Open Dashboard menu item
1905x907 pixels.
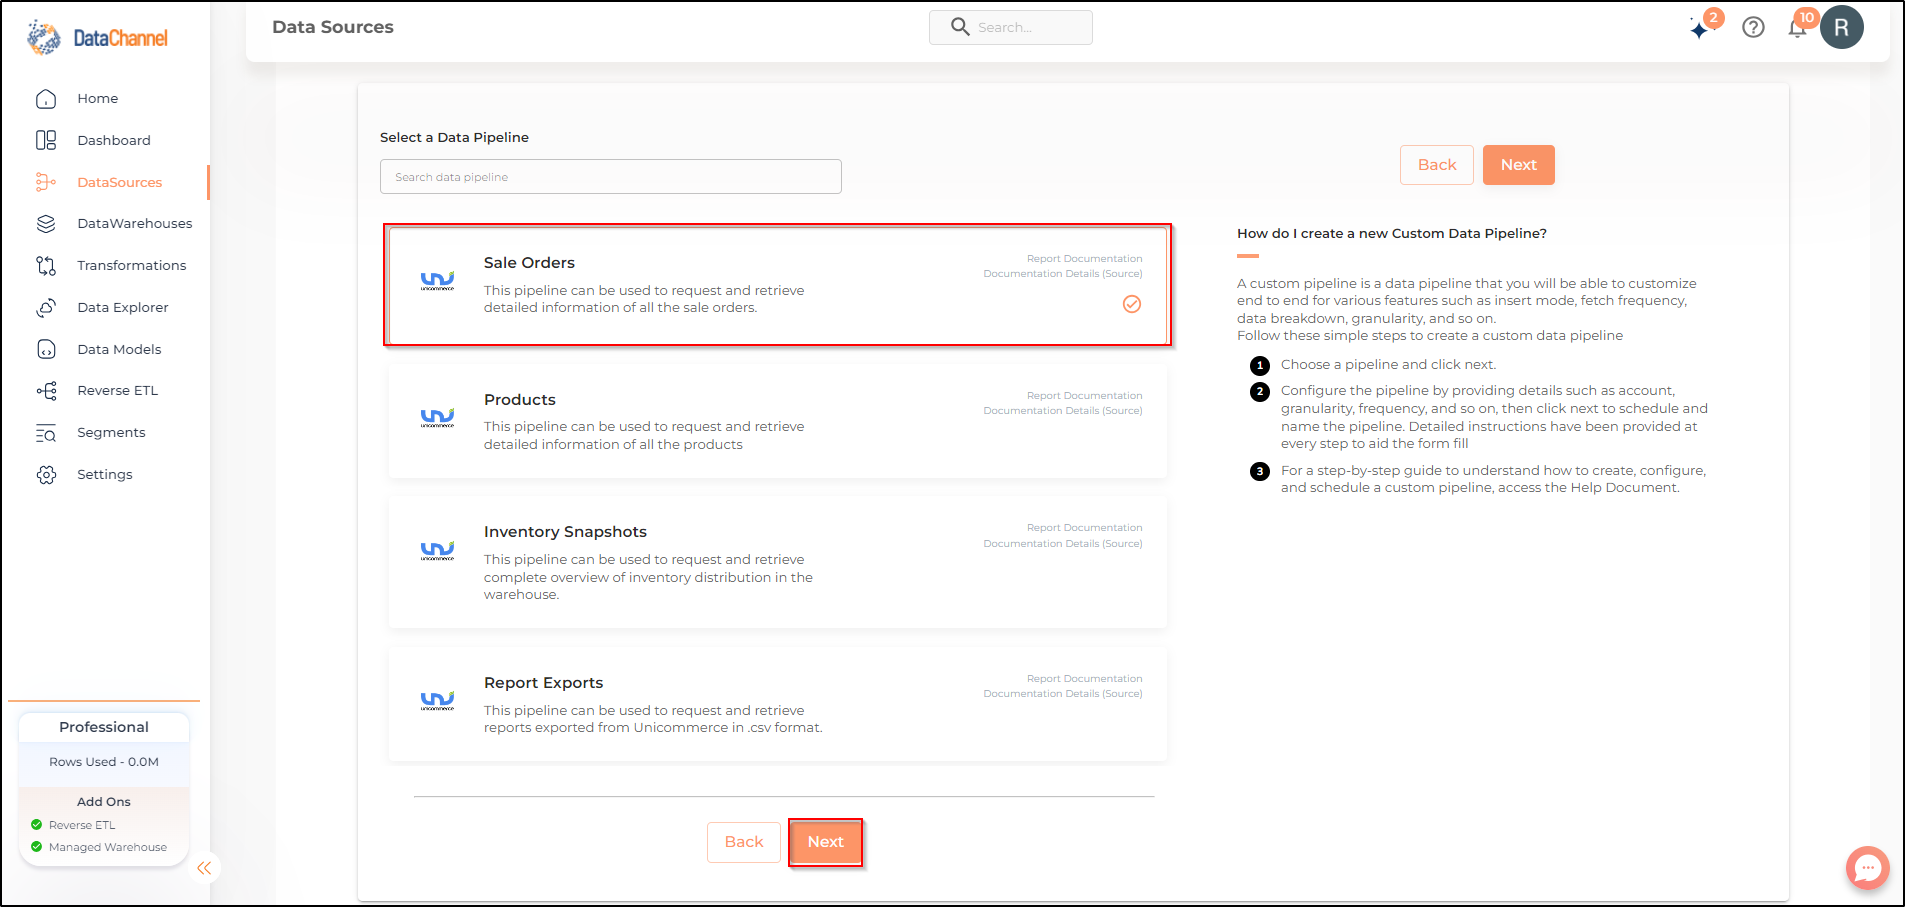114,141
